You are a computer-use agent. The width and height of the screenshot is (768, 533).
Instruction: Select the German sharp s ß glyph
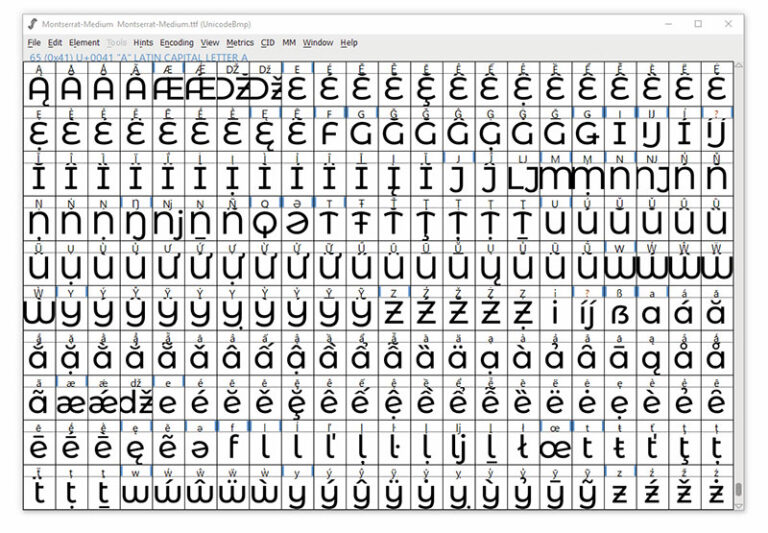pyautogui.click(x=621, y=309)
